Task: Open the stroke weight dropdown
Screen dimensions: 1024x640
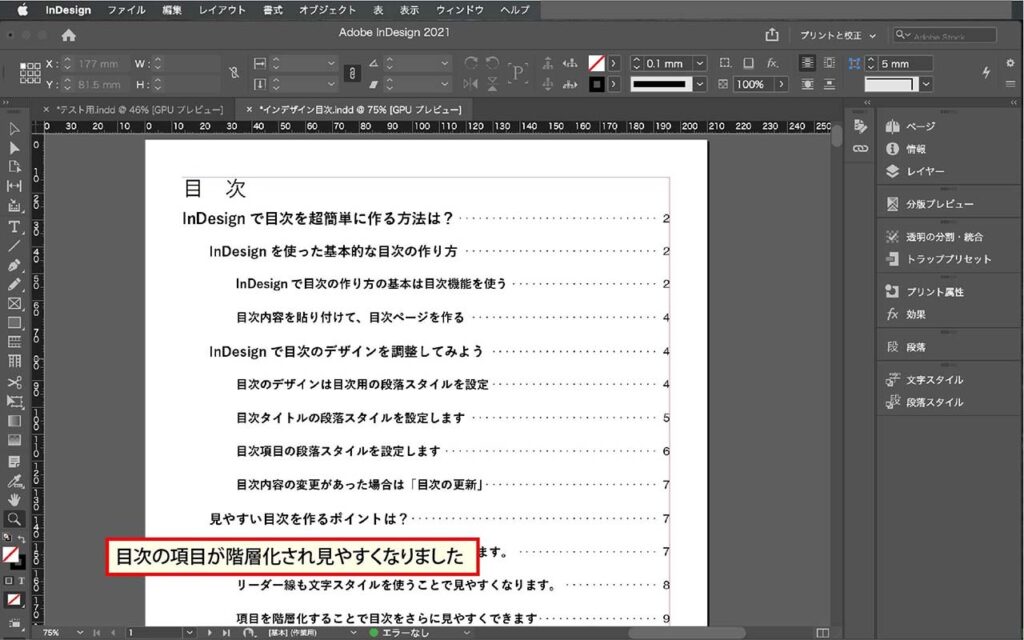Action: point(700,63)
